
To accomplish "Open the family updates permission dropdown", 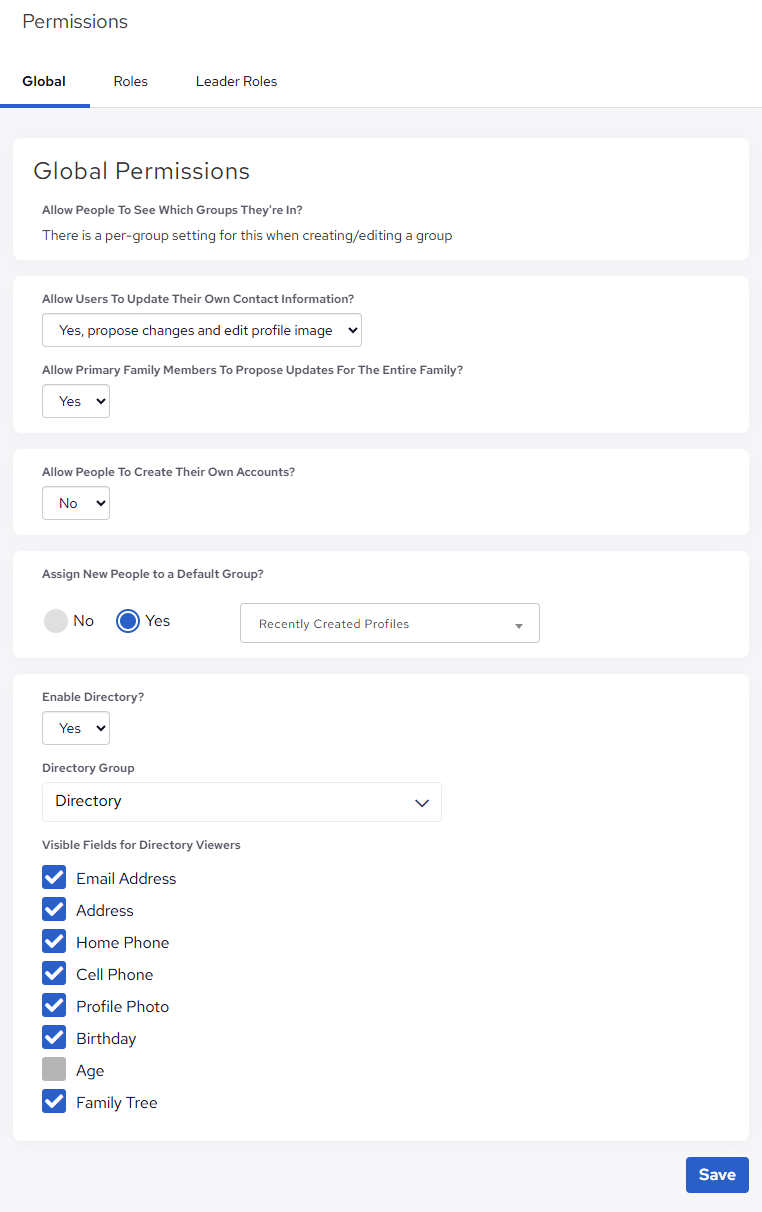I will coord(75,401).
